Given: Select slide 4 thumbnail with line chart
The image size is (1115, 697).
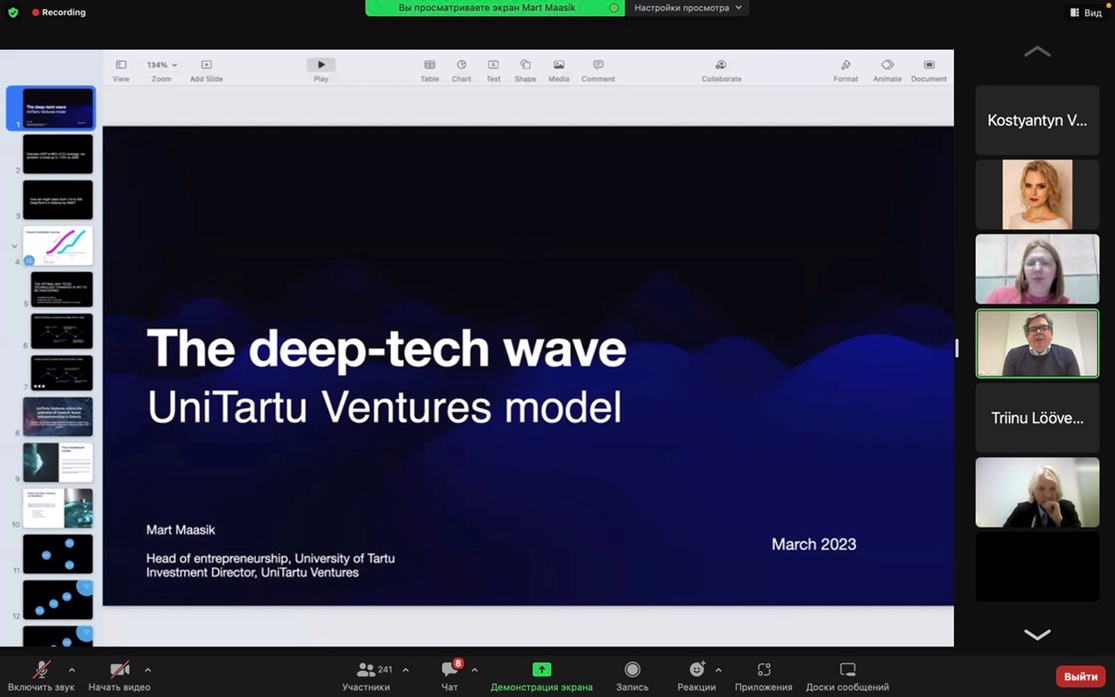Looking at the screenshot, I should 58,245.
